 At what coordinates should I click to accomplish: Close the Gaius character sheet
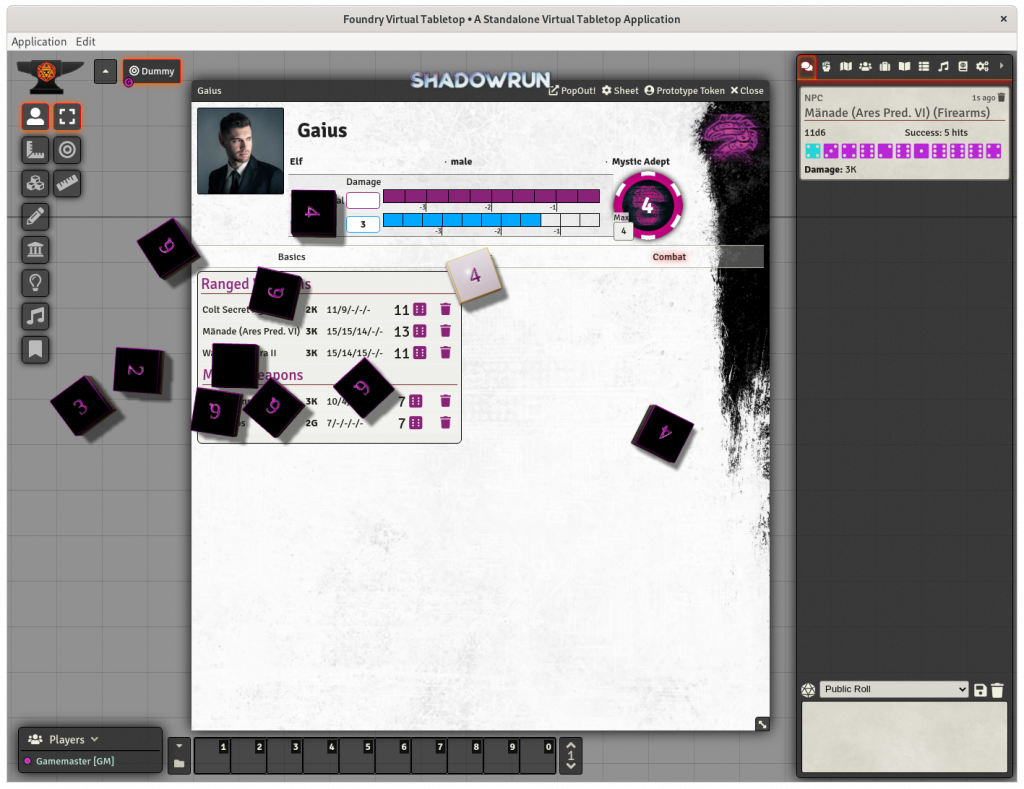[747, 91]
